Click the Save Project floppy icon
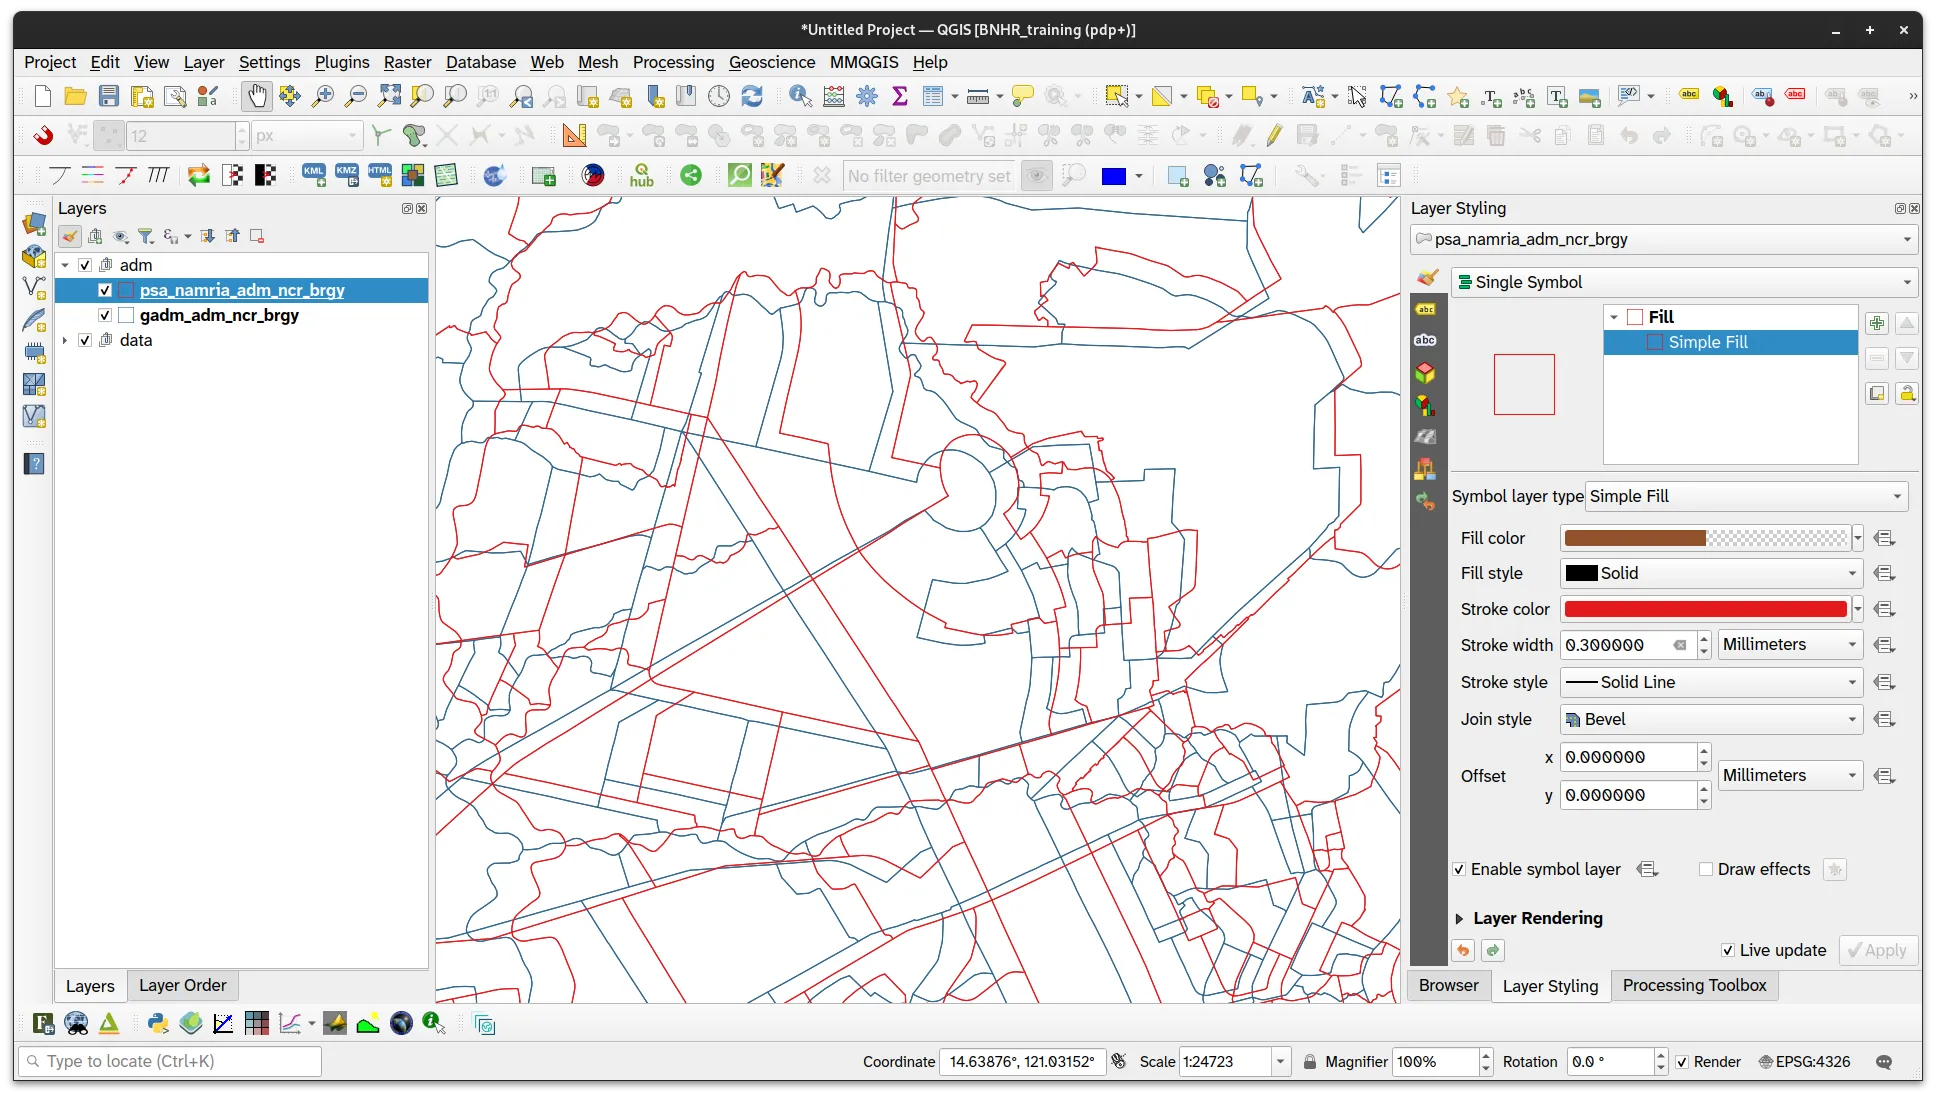The height and width of the screenshot is (1097, 1936). [x=109, y=96]
